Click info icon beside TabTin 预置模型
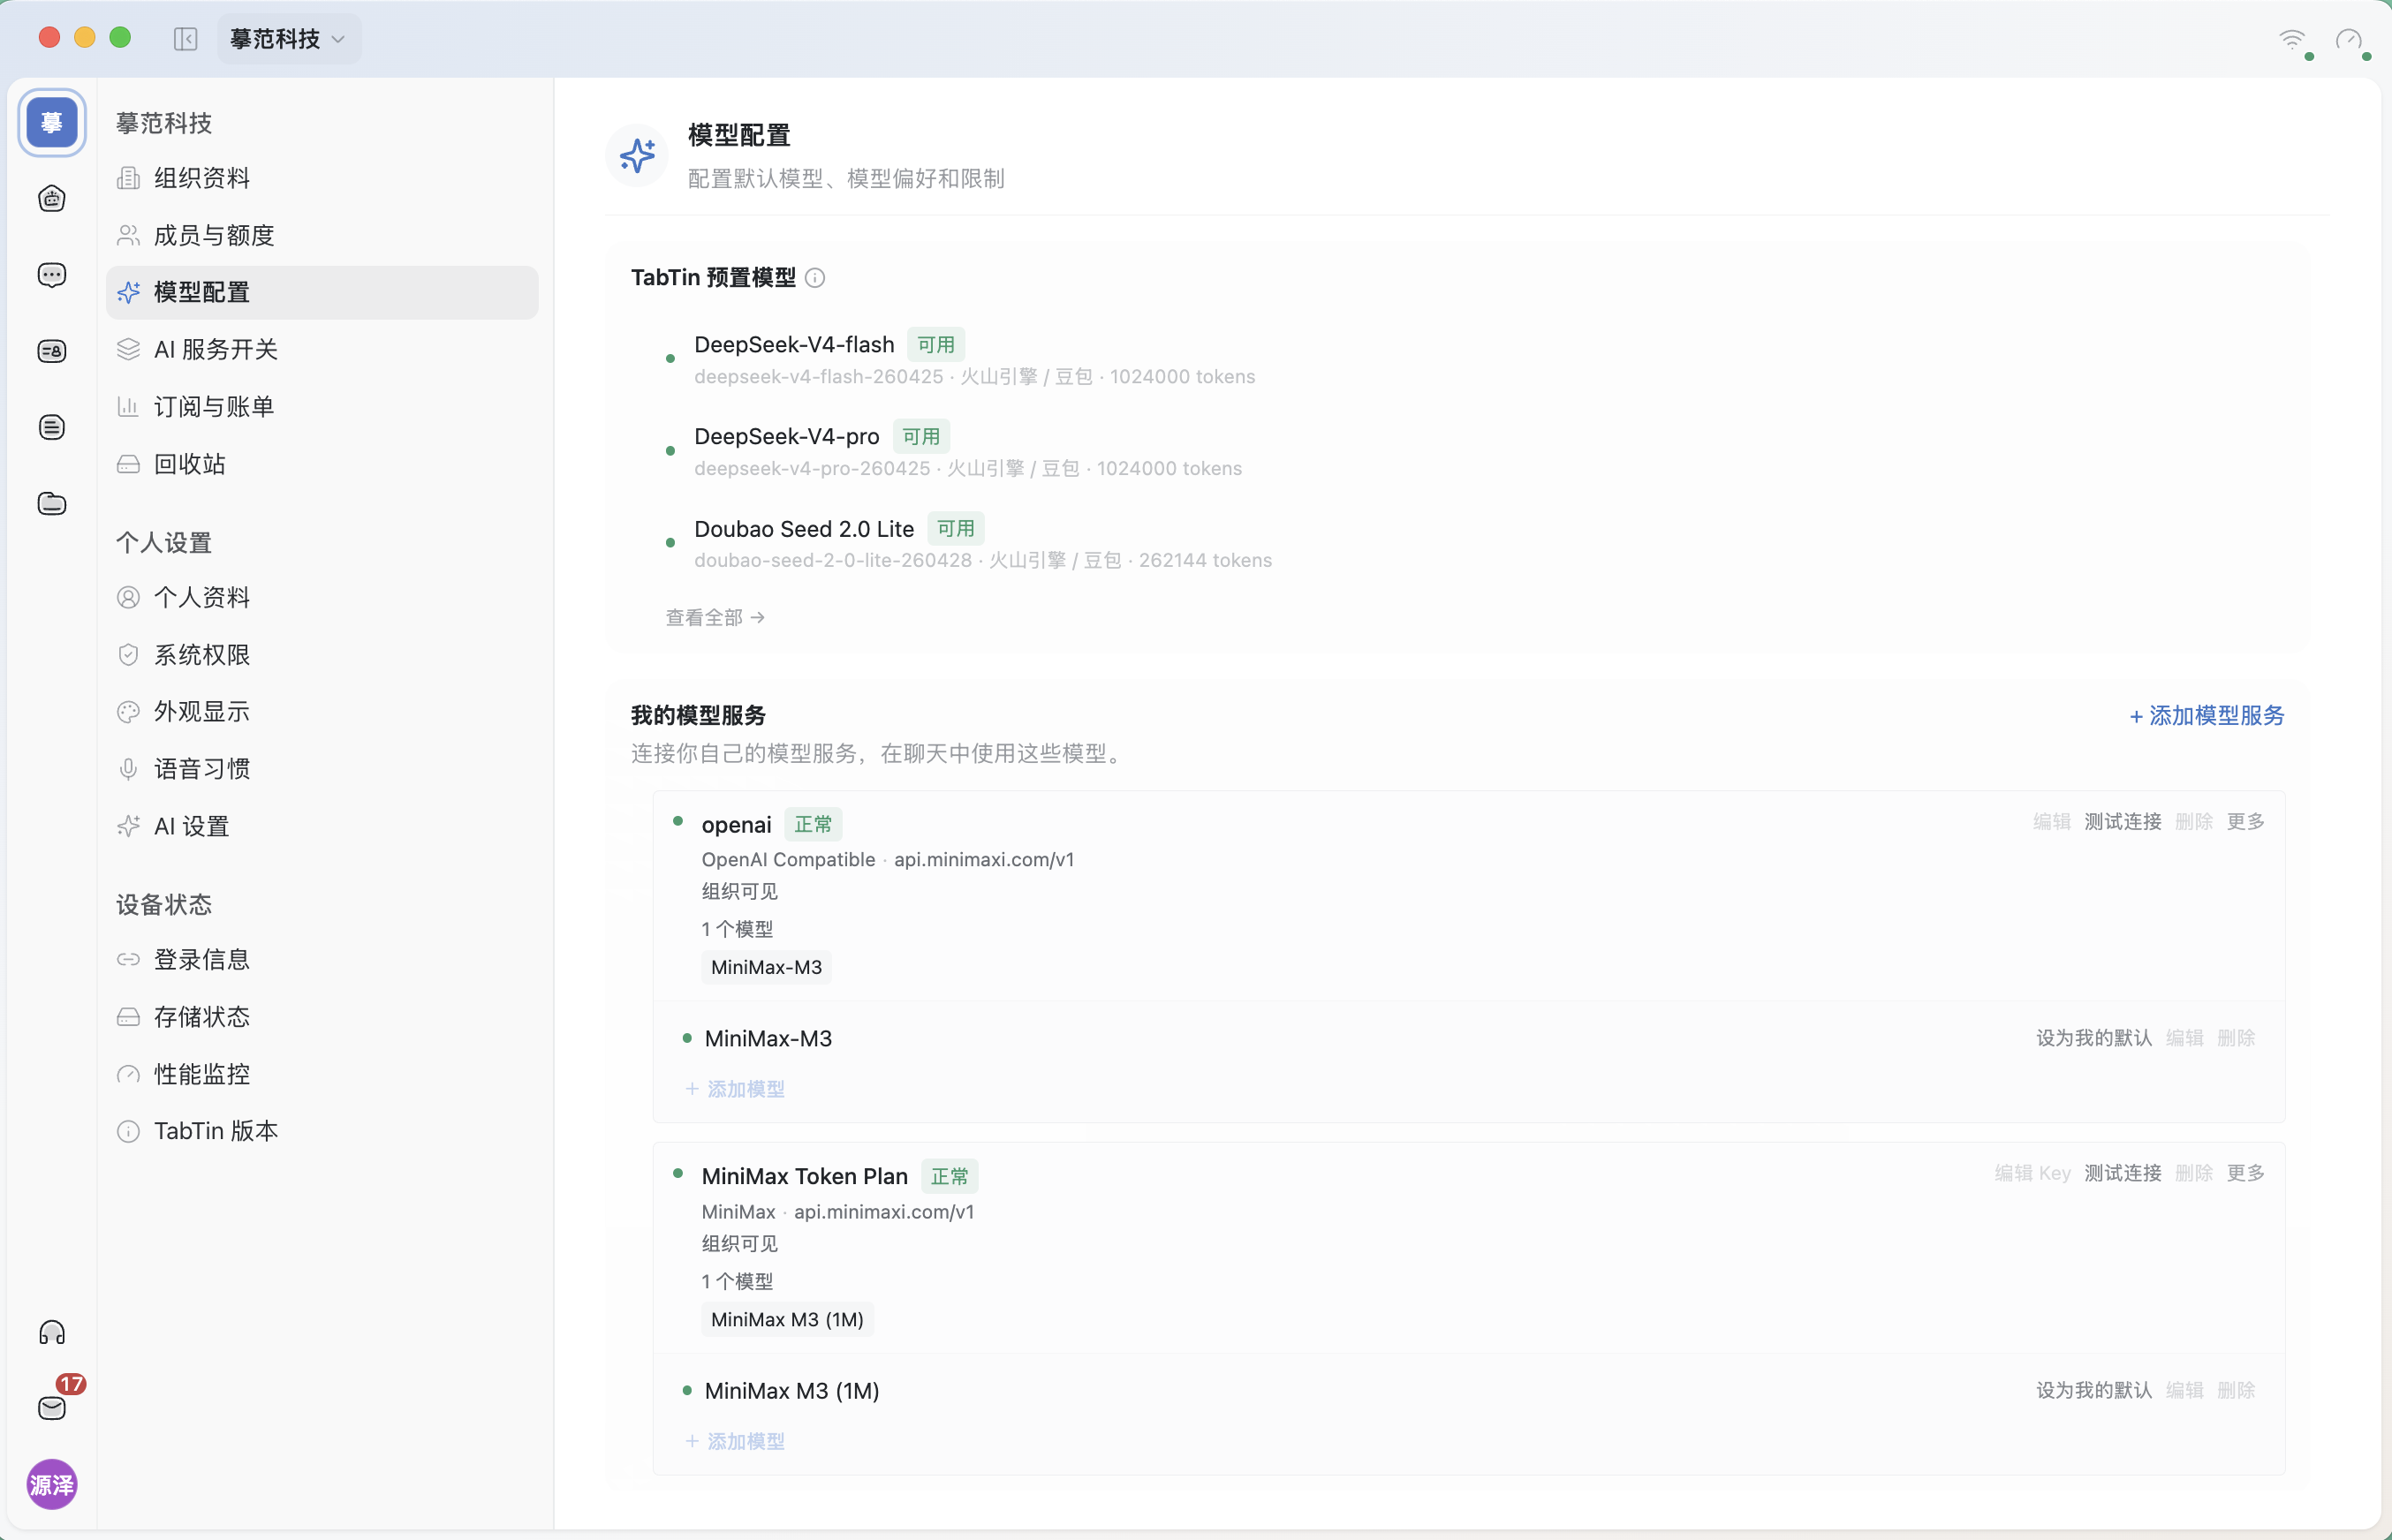 coord(815,278)
